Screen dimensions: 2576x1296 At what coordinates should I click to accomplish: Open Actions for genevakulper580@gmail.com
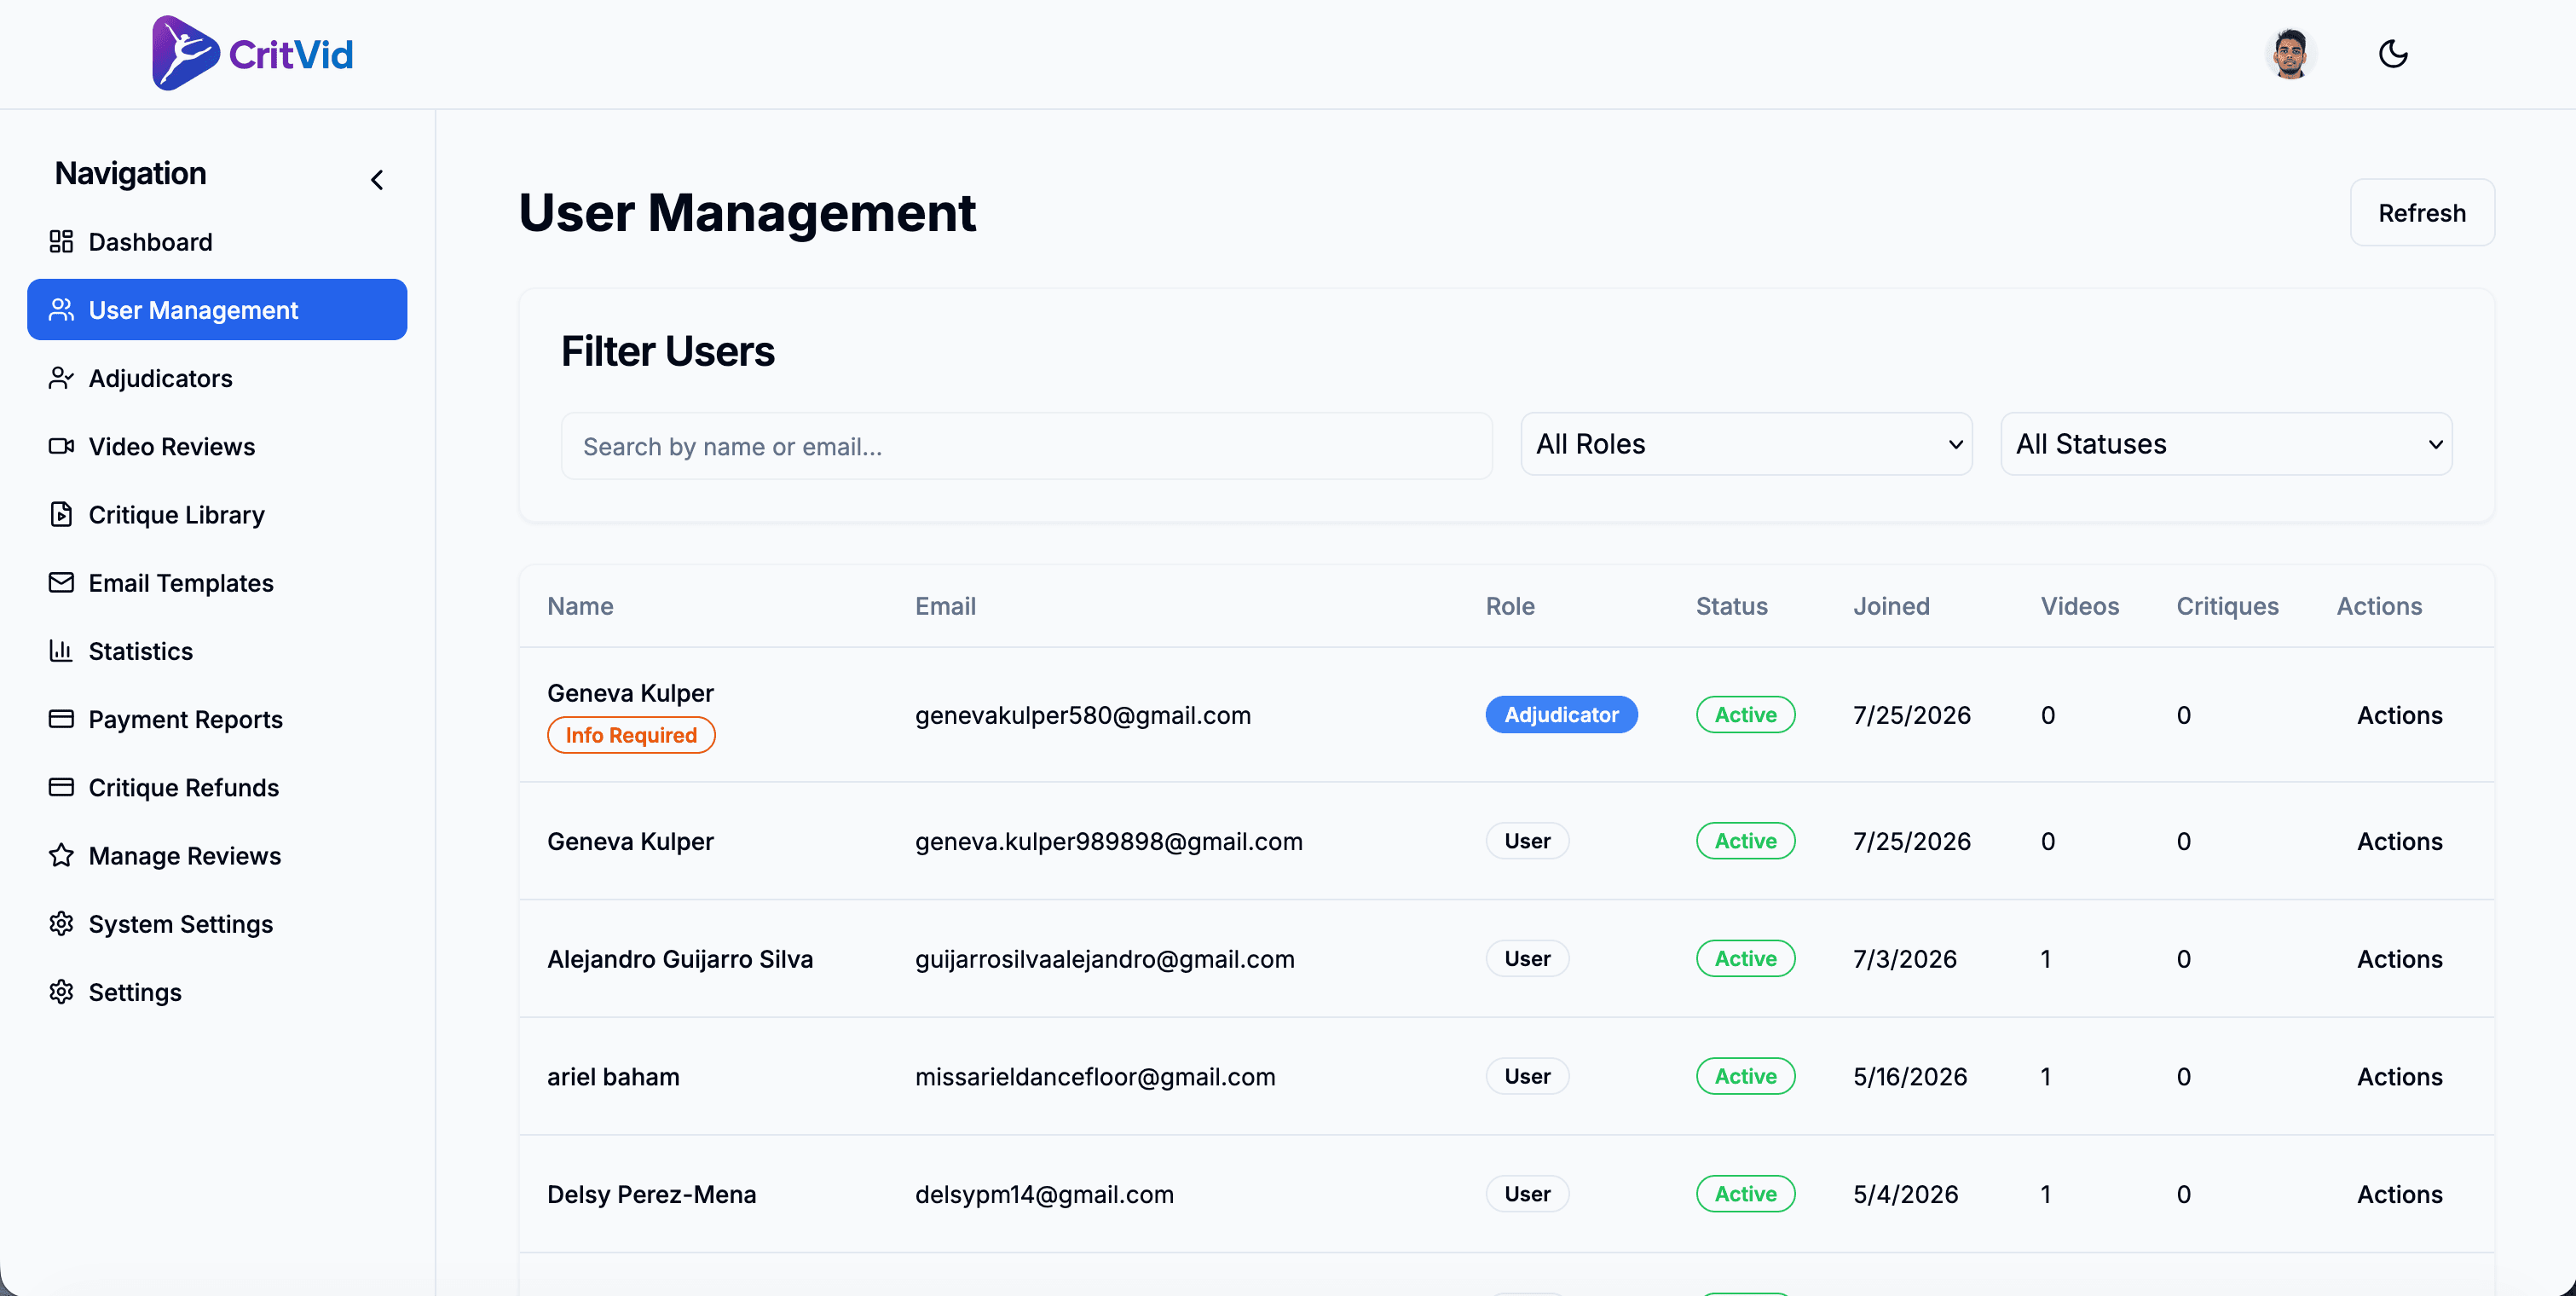[x=2399, y=715]
